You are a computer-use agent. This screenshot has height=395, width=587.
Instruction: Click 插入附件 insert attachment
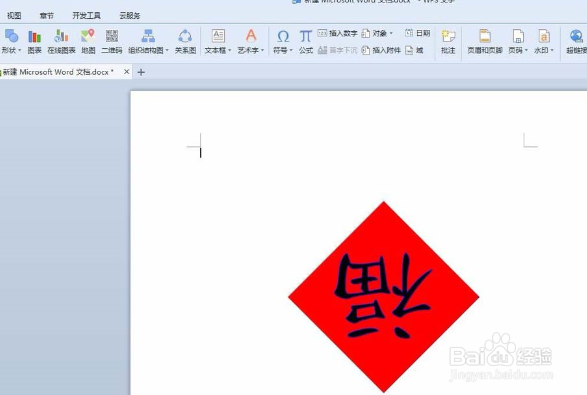point(381,50)
